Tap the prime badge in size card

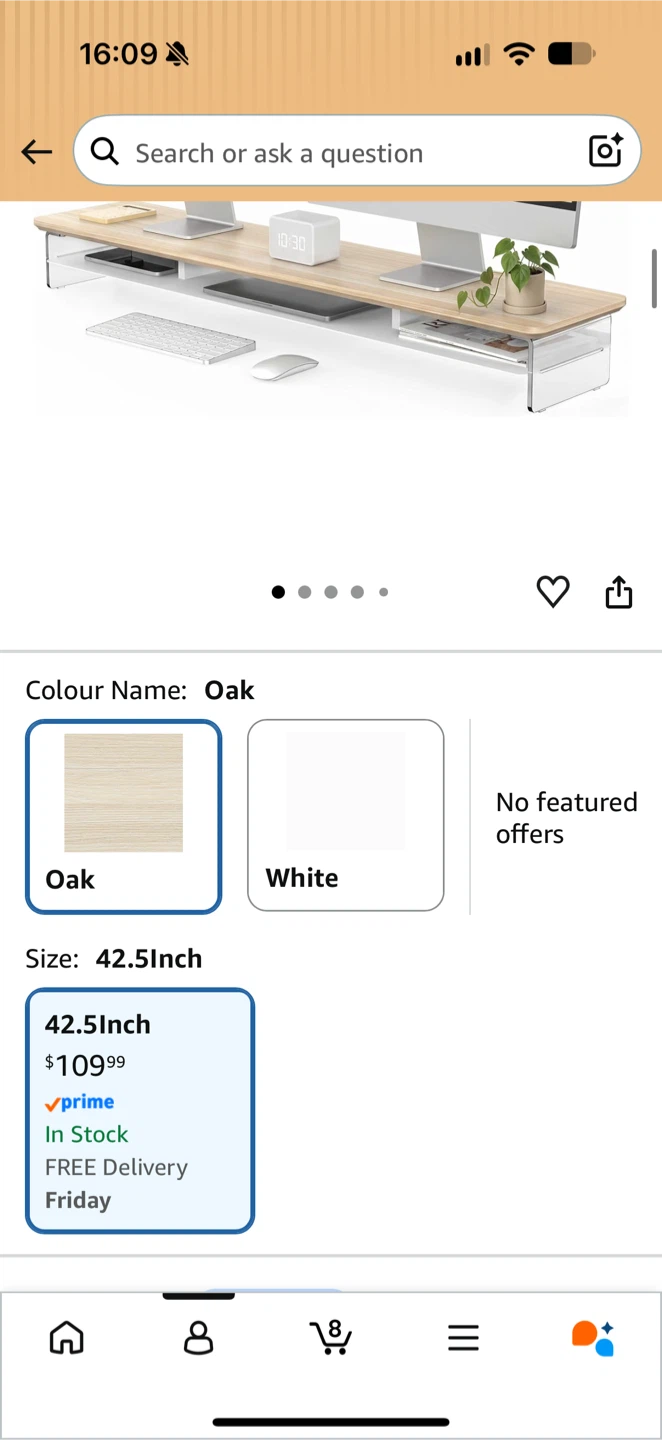click(79, 1102)
